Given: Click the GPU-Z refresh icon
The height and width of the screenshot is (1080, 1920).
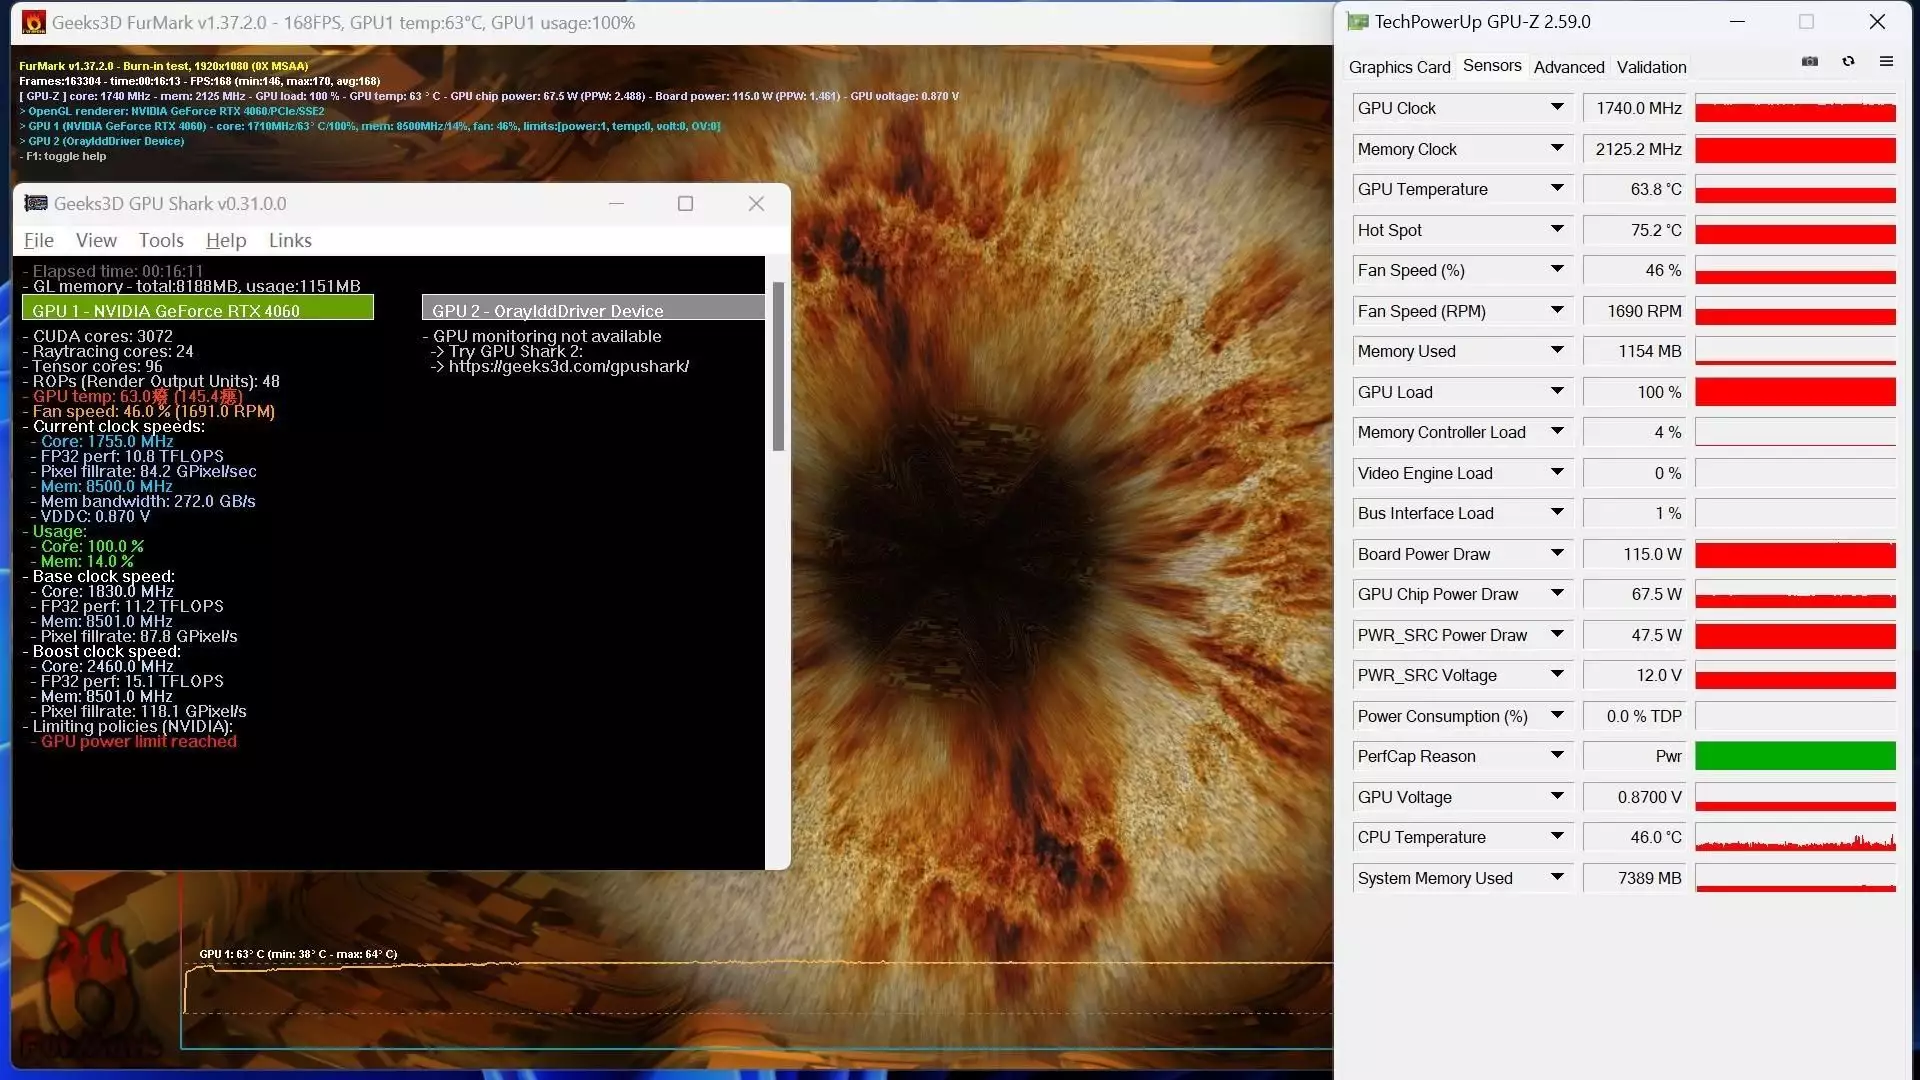Looking at the screenshot, I should coord(1848,61).
